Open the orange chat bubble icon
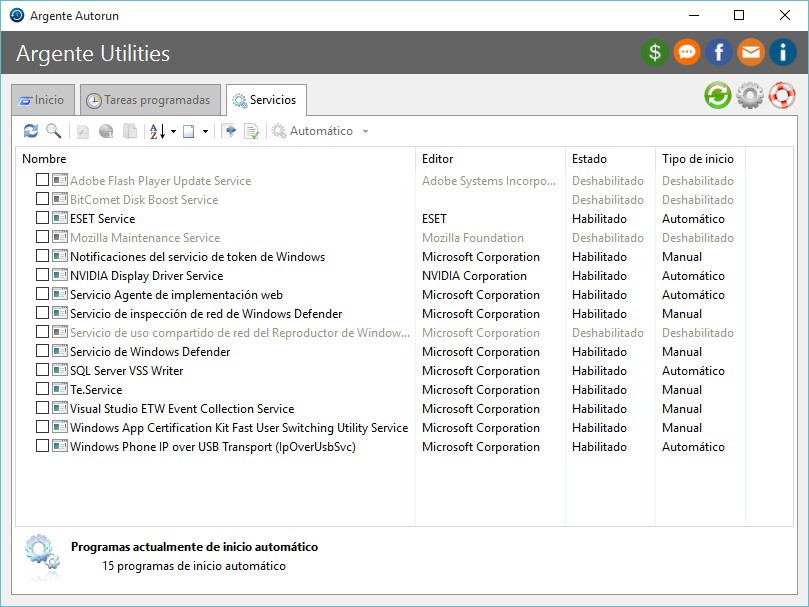Image resolution: width=809 pixels, height=607 pixels. 687,52
